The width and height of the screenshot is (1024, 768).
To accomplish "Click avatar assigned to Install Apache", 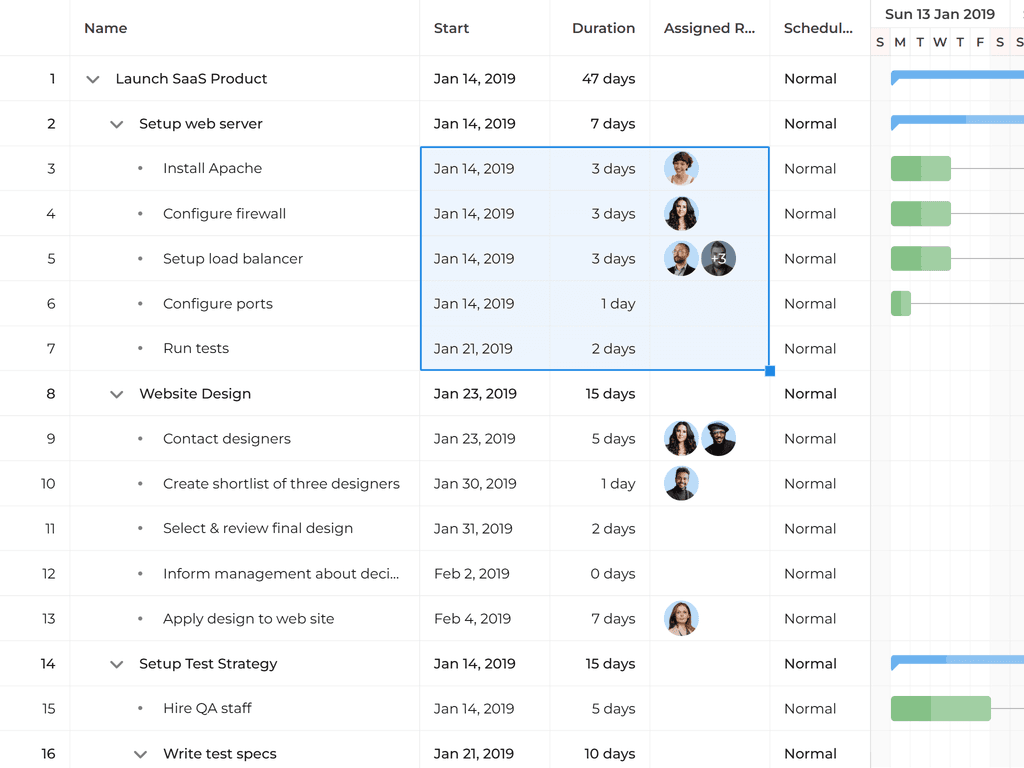I will 681,169.
